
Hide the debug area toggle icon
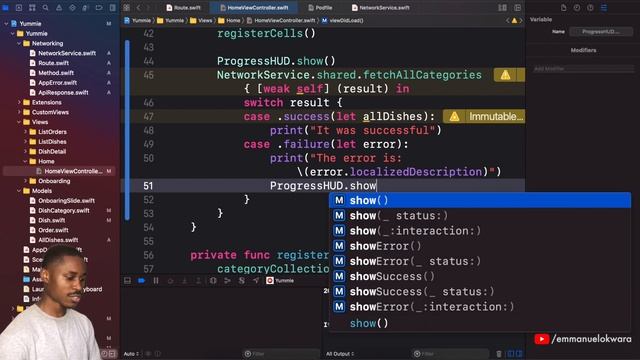[127, 281]
